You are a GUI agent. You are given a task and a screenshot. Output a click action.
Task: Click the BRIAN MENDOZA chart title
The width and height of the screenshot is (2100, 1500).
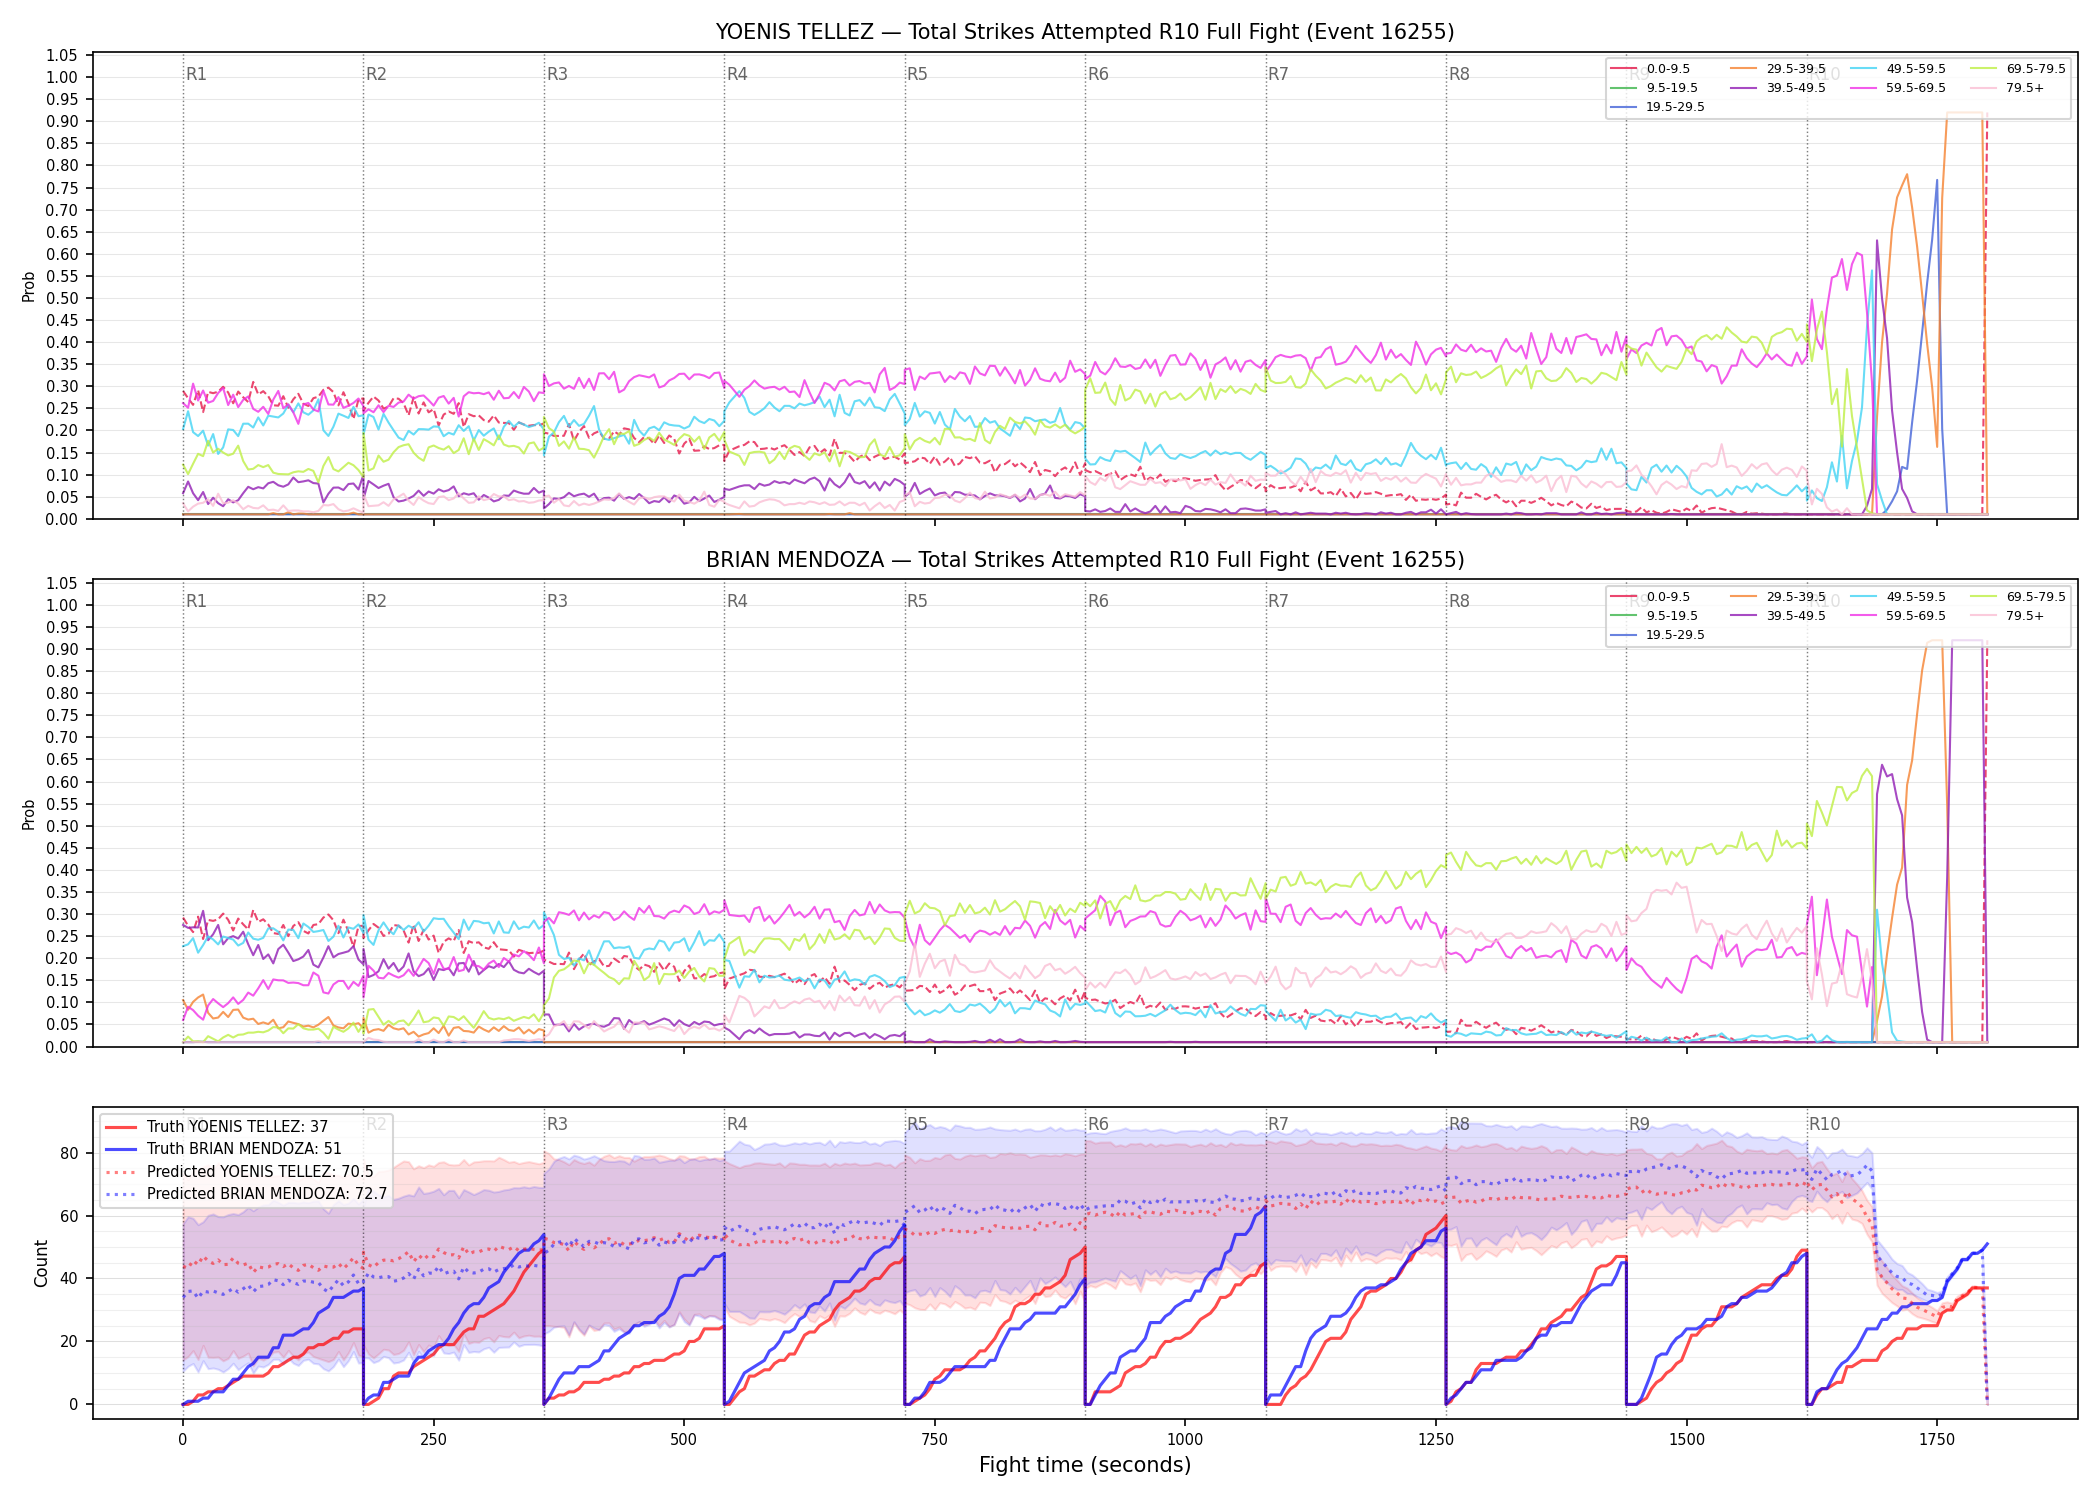(x=1085, y=560)
